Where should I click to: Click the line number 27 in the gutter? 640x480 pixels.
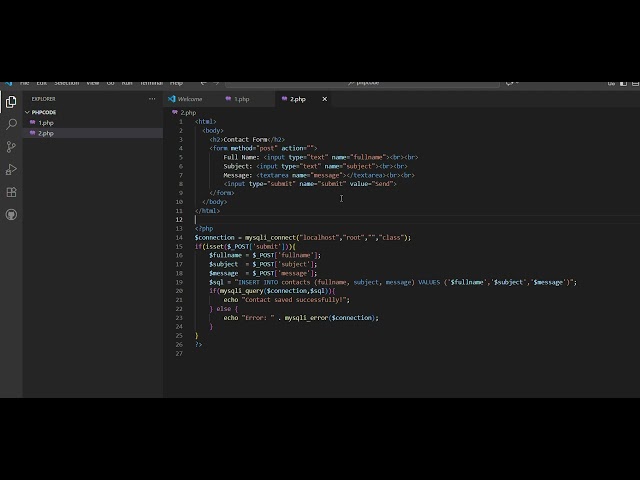(x=179, y=353)
